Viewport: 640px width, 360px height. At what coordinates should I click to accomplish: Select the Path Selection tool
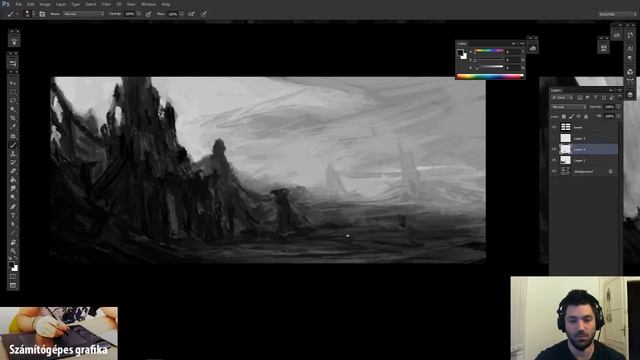click(x=13, y=224)
